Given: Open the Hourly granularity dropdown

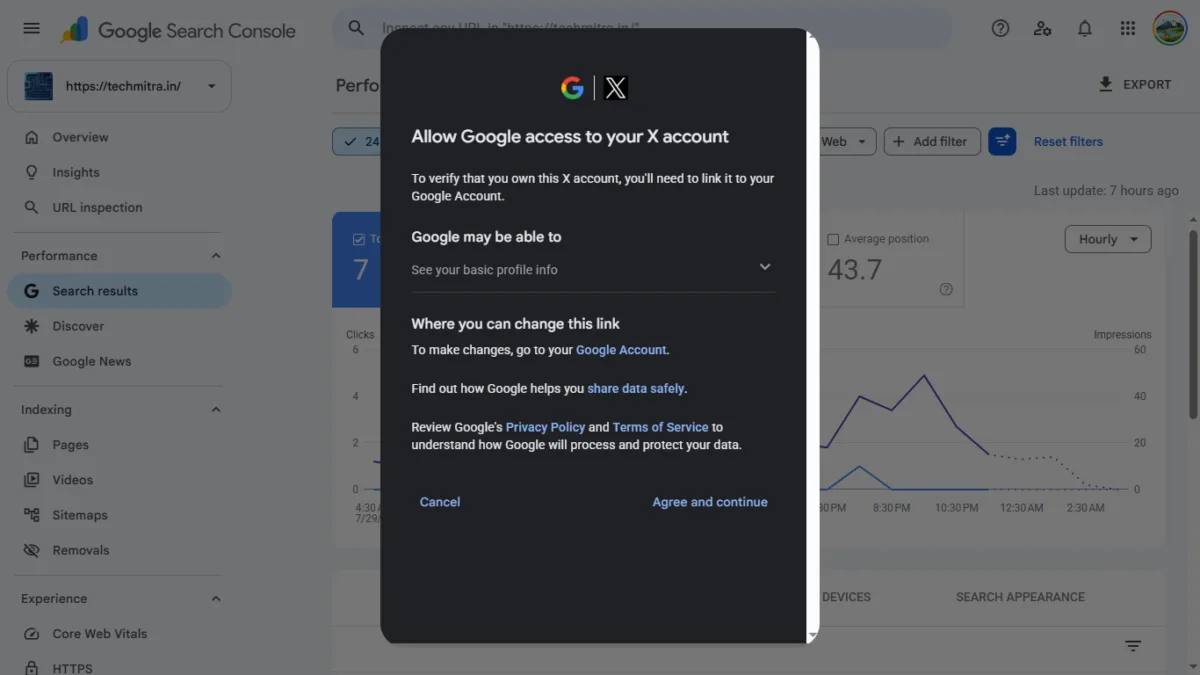Looking at the screenshot, I should [x=1108, y=240].
